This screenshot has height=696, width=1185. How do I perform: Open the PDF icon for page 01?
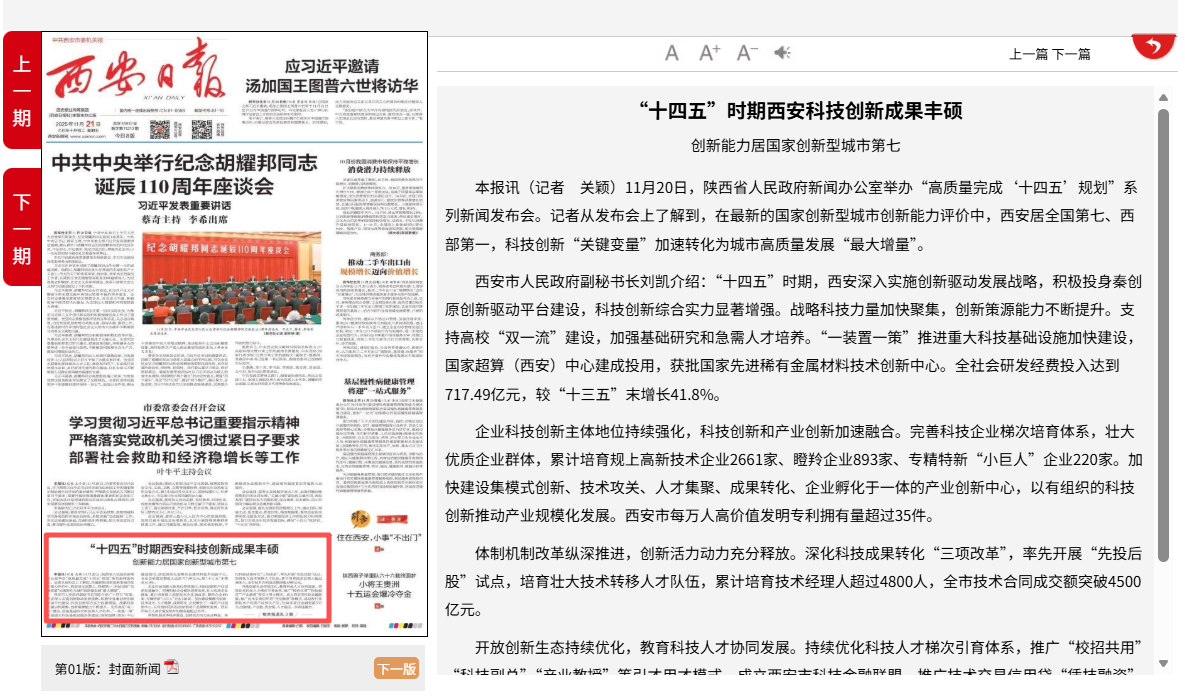point(172,667)
